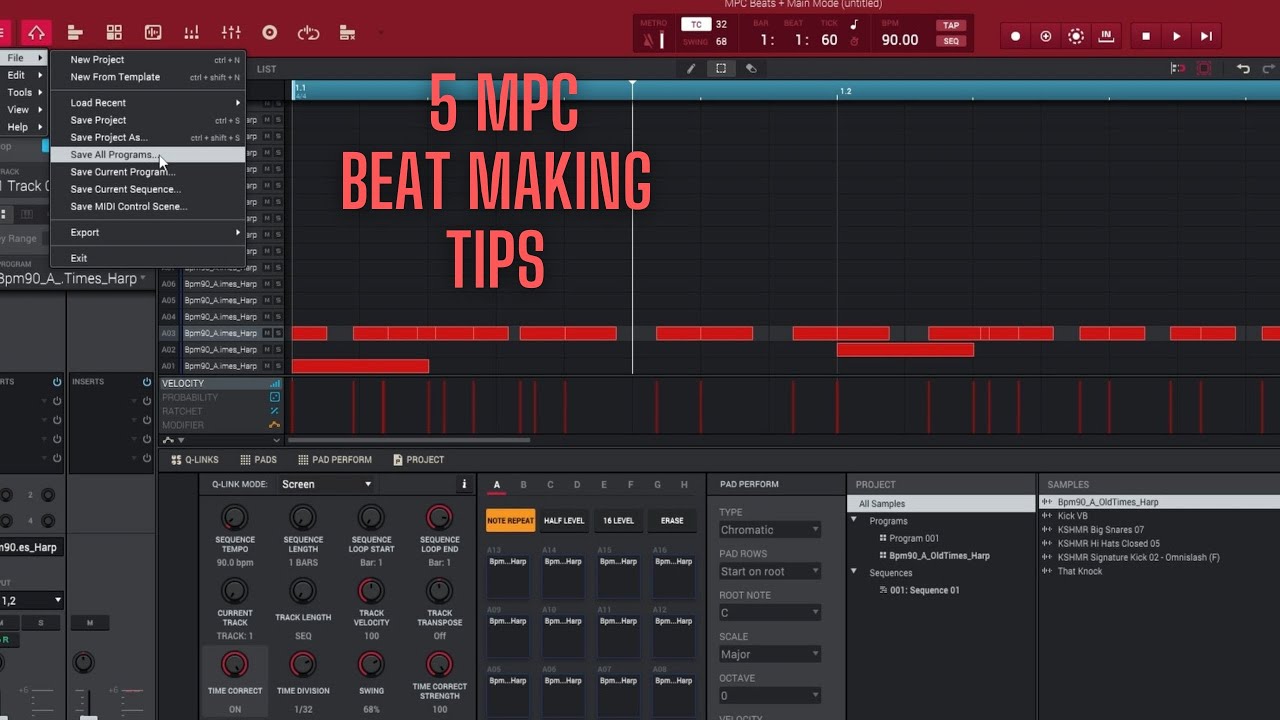Open the Octave dropdown
The image size is (1280, 720).
click(x=769, y=696)
